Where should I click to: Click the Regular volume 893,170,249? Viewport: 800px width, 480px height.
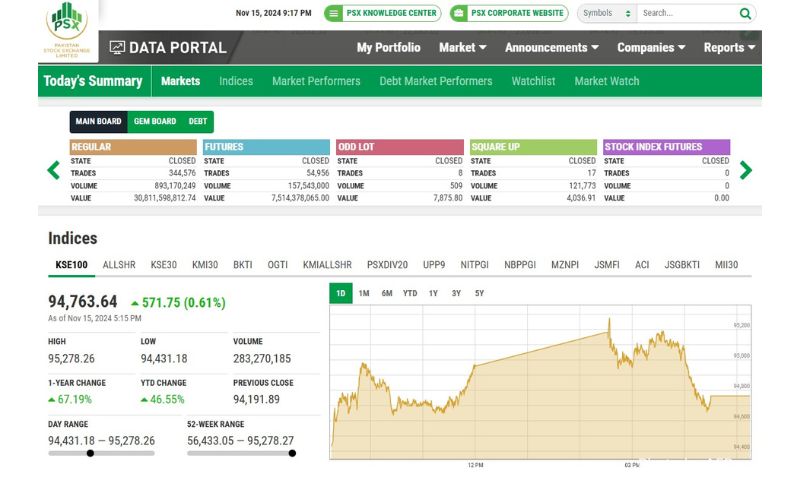click(175, 186)
